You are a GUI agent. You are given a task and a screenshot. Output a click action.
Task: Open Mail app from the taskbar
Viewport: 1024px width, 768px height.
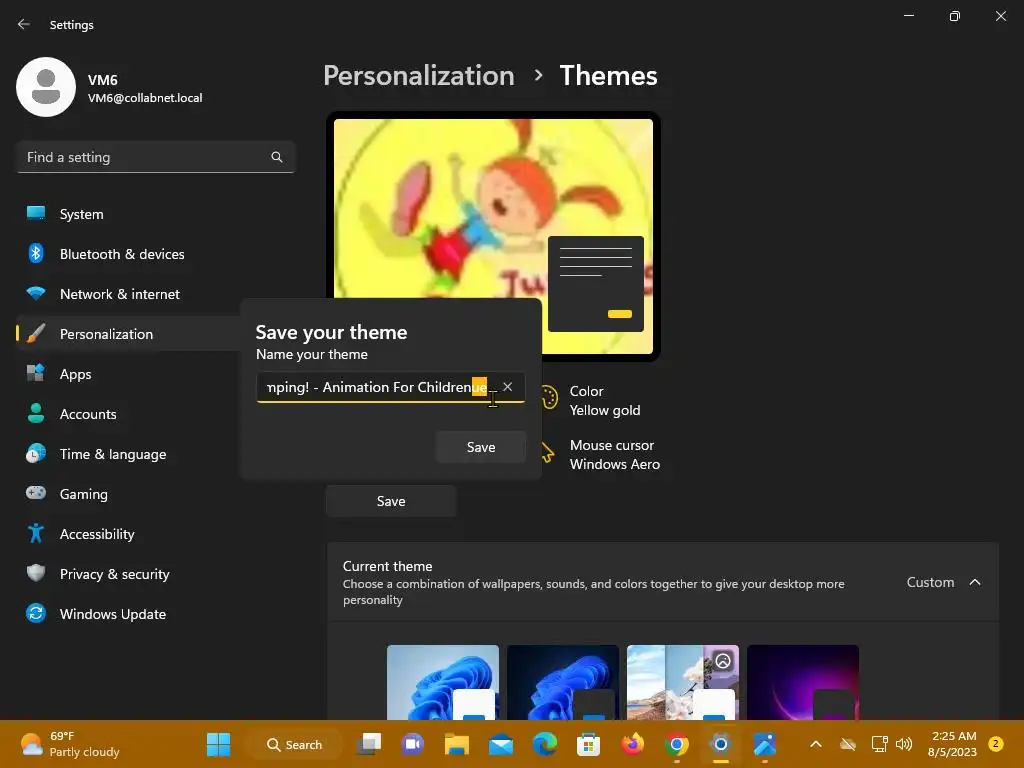pyautogui.click(x=501, y=744)
